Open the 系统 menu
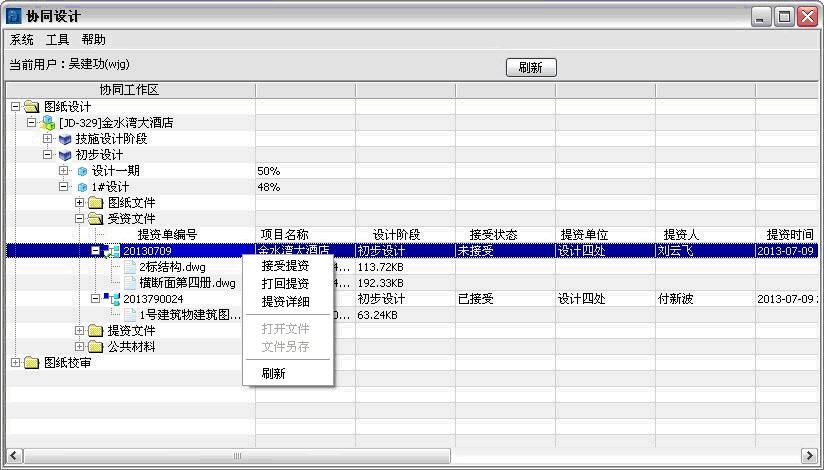Screen dimensions: 824x470 pyautogui.click(x=22, y=40)
